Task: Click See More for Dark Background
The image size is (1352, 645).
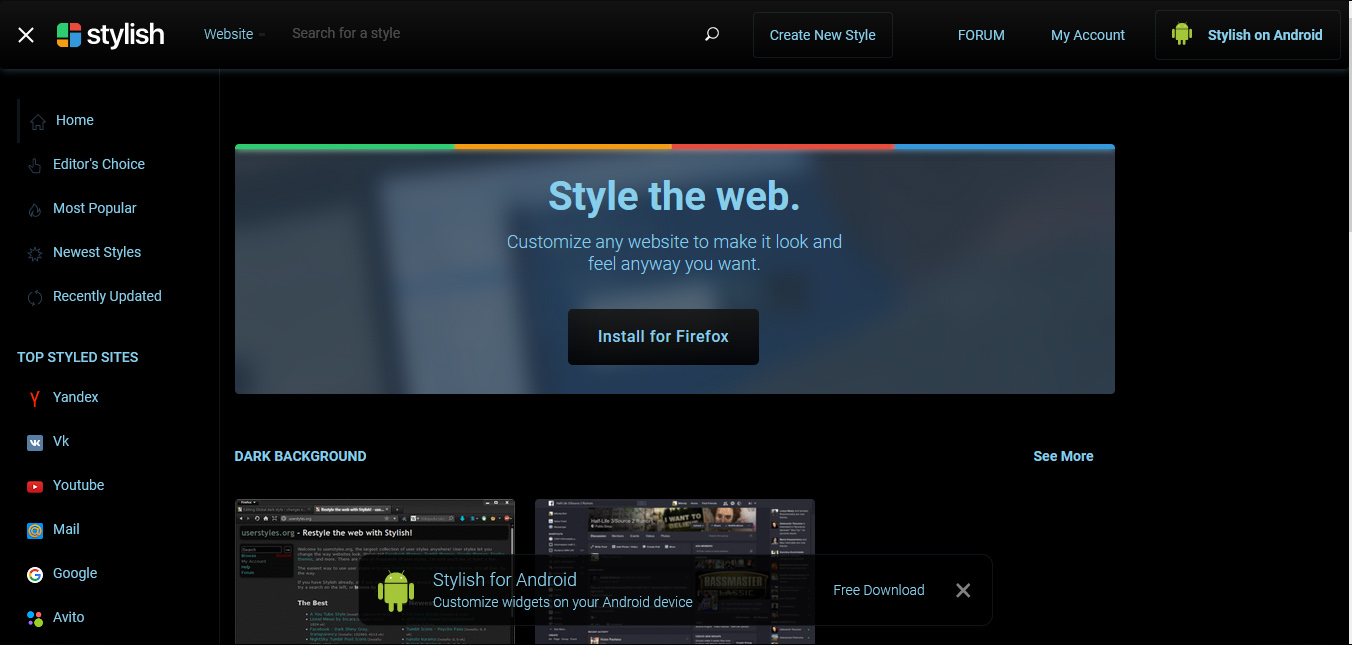Action: tap(1063, 456)
